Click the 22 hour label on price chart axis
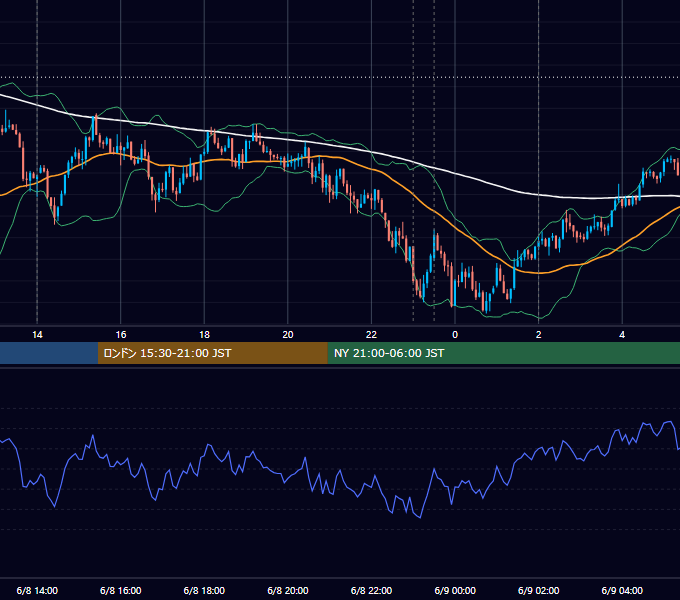 pos(371,335)
